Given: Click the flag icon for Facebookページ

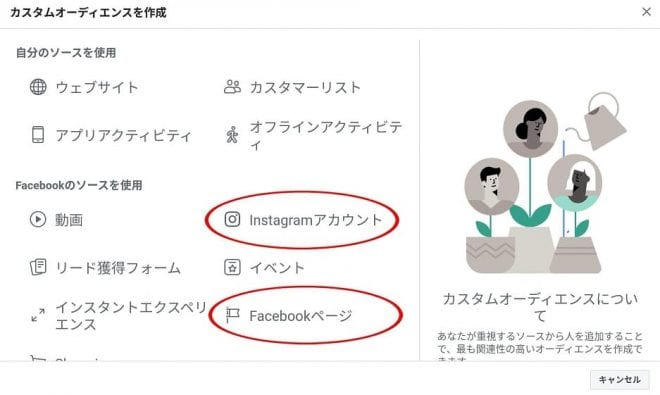Looking at the screenshot, I should point(232,315).
